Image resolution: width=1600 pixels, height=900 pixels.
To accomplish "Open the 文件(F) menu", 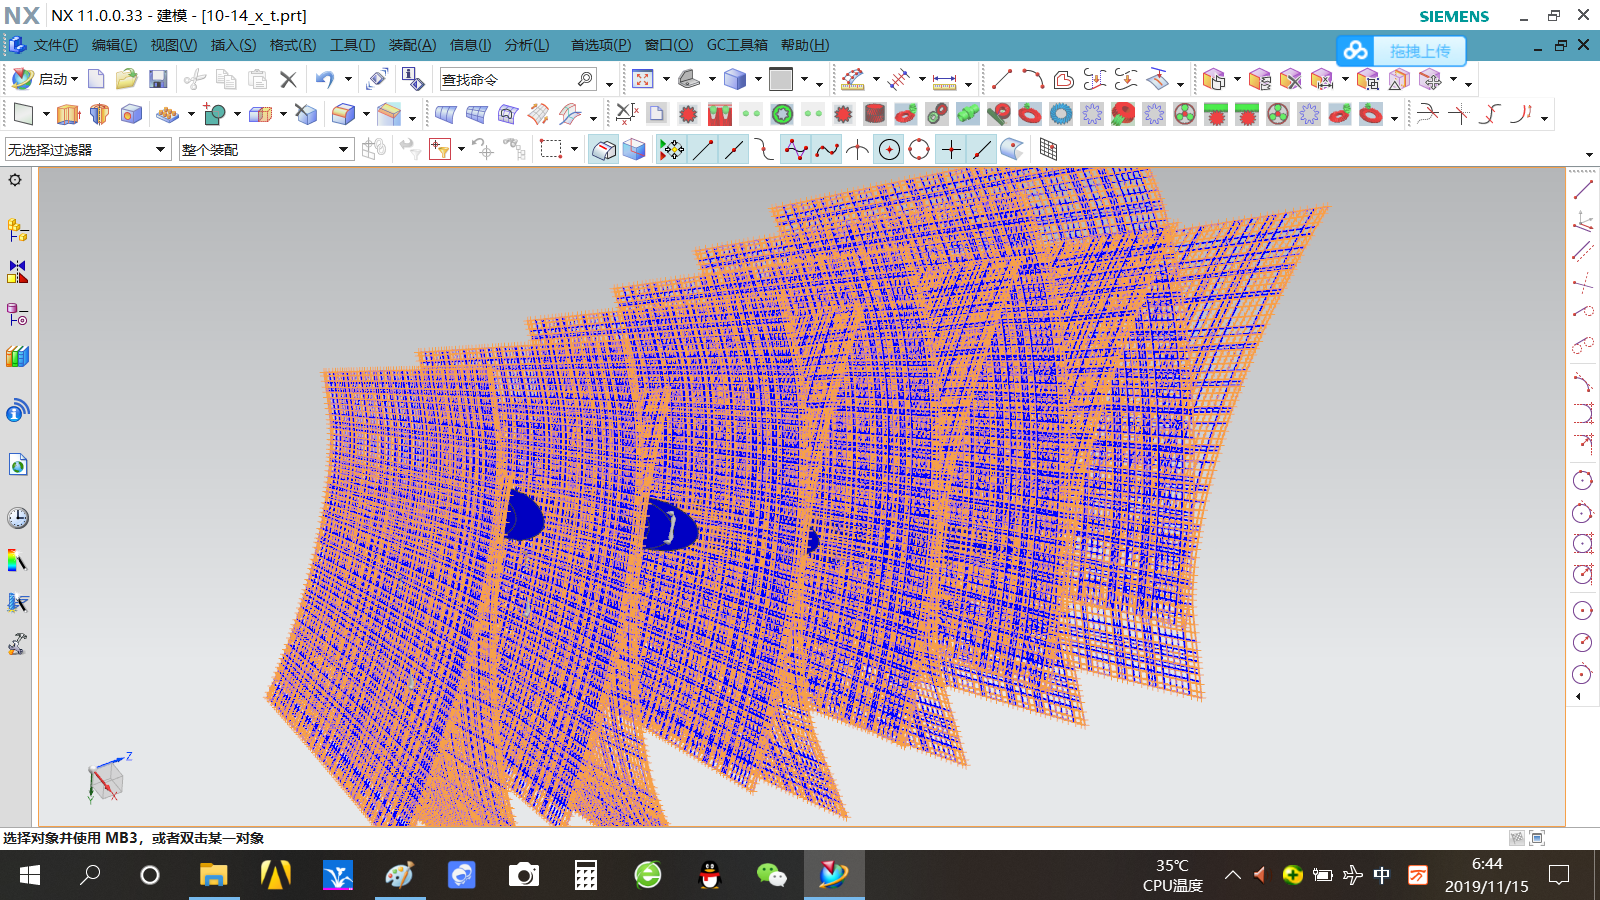I will (x=55, y=45).
